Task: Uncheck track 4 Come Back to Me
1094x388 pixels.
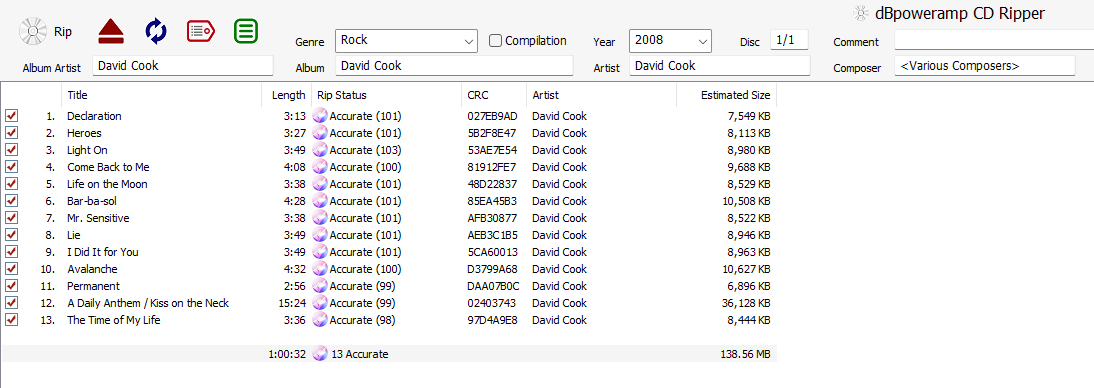Action: [x=11, y=167]
